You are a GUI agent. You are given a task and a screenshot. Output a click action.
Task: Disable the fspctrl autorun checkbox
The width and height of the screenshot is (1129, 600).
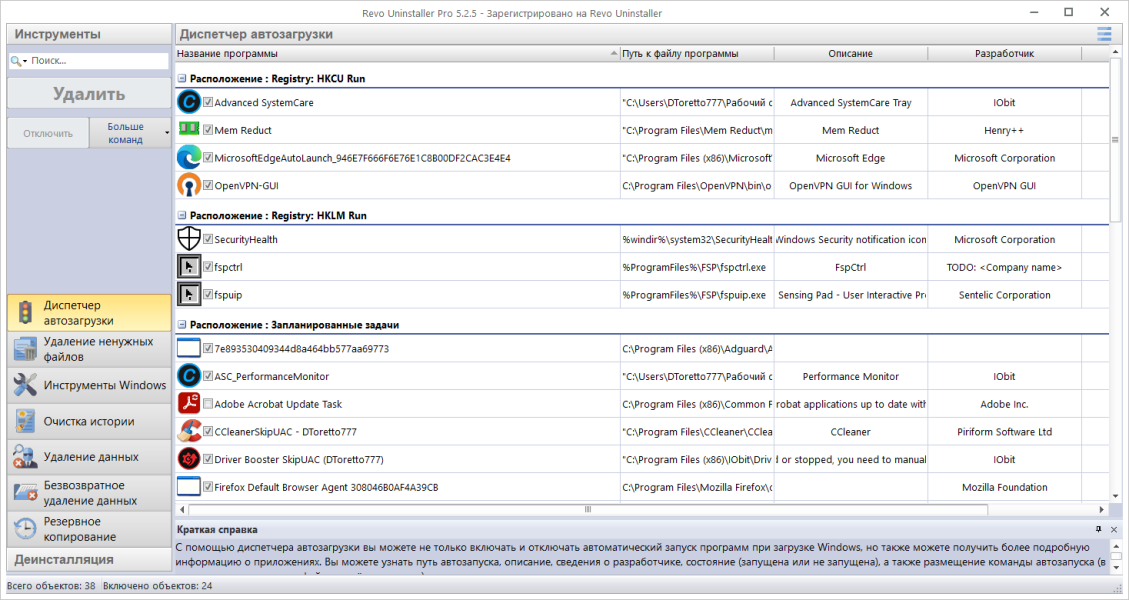(208, 267)
